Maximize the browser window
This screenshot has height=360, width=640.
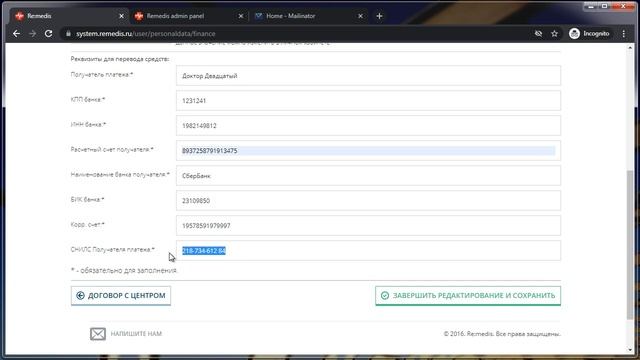(604, 6)
